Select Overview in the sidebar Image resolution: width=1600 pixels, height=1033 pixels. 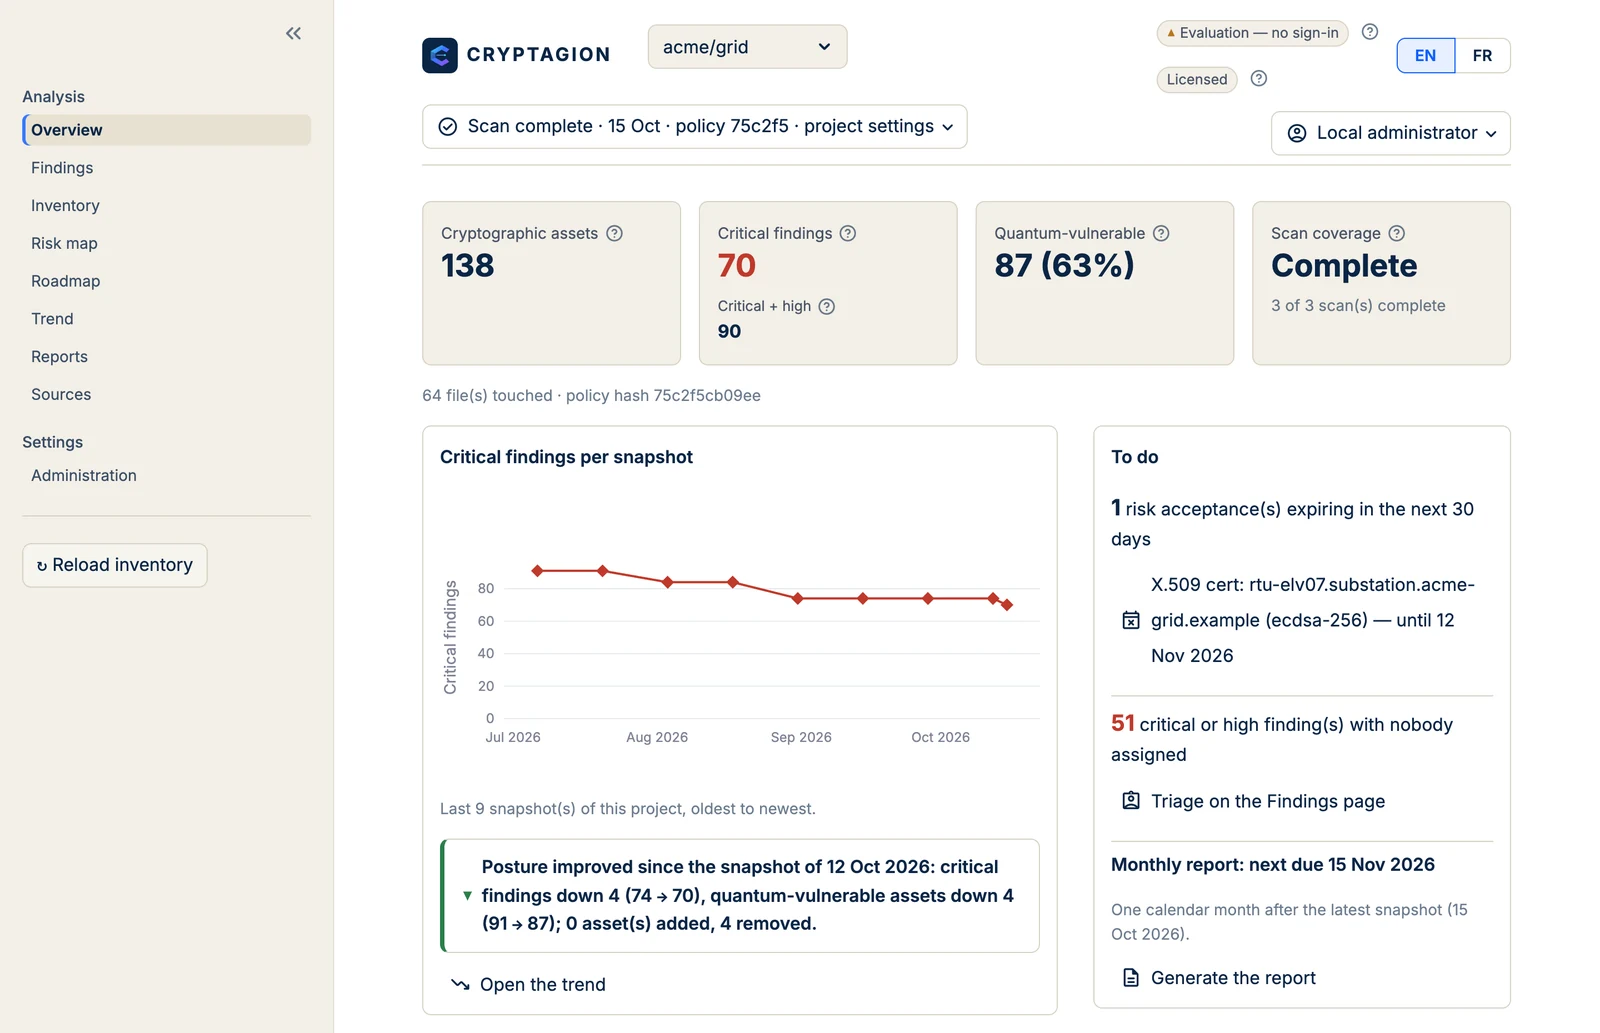click(x=166, y=130)
